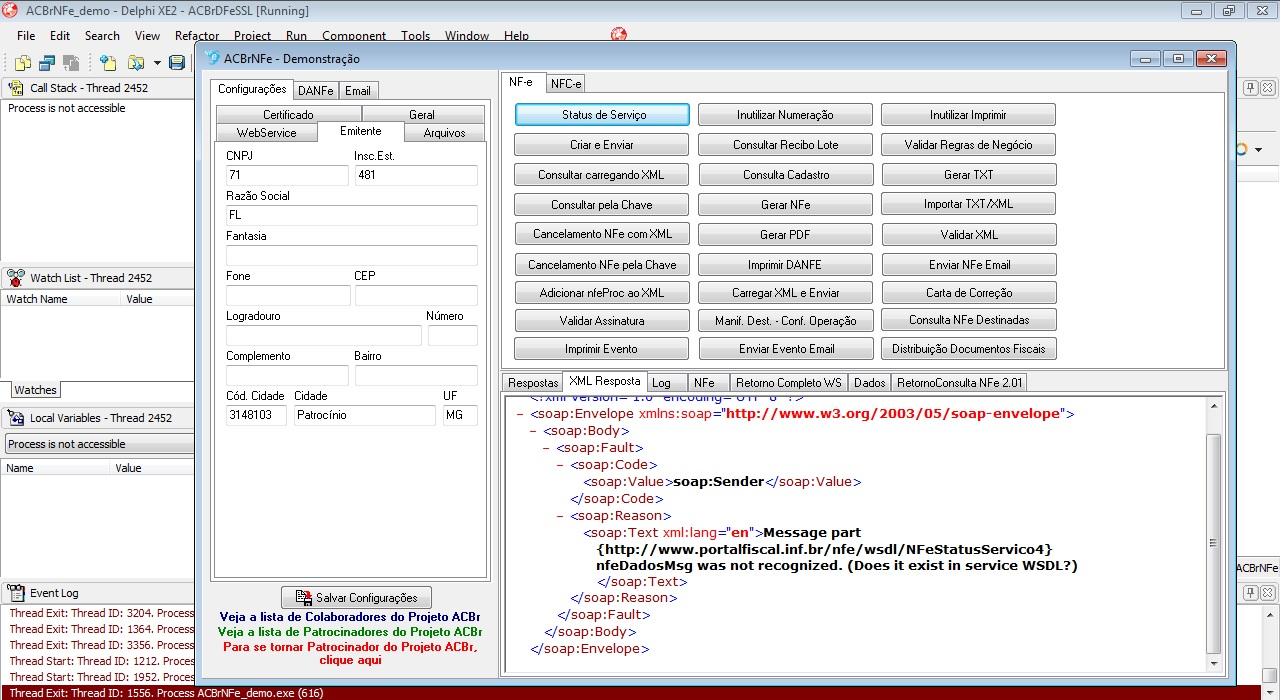Click the New Items icon in the Delphi toolbar
This screenshot has width=1288, height=700.
tap(108, 63)
